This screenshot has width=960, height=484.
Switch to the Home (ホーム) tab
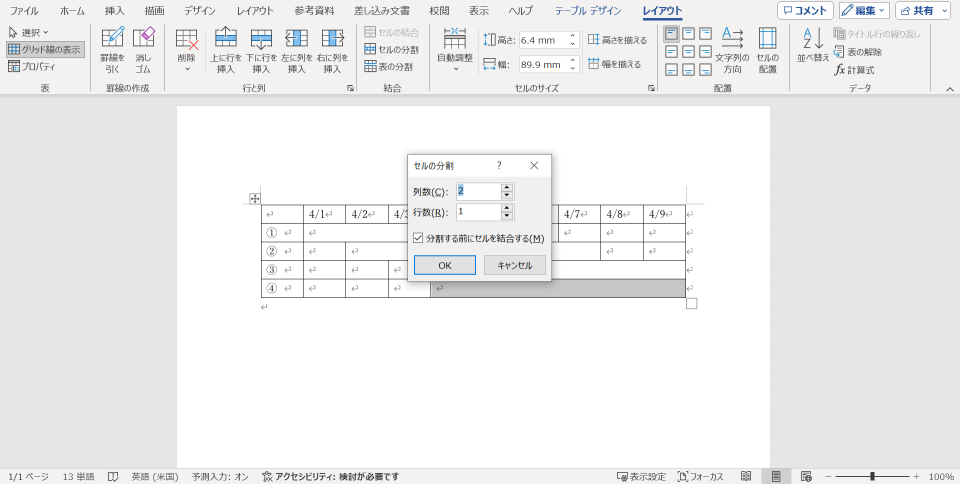tap(72, 11)
